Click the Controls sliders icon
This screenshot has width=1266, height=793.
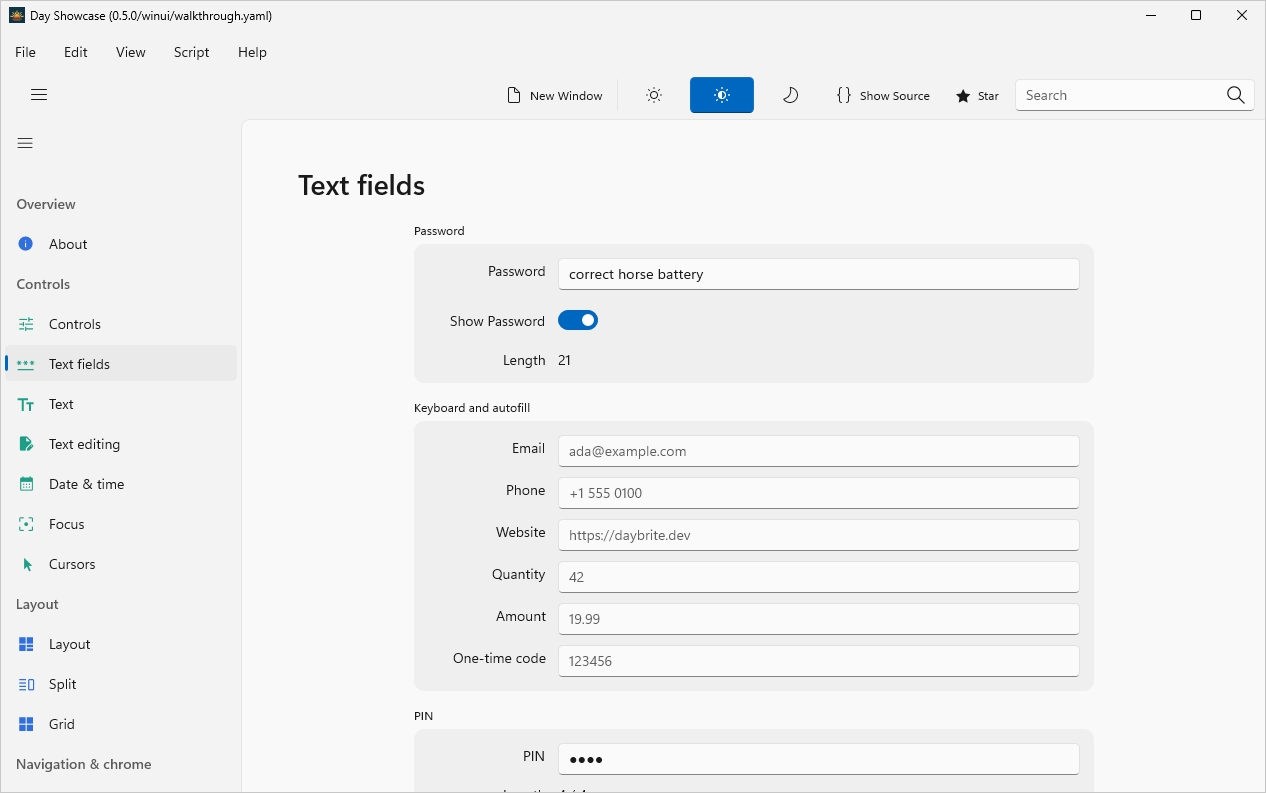click(26, 324)
